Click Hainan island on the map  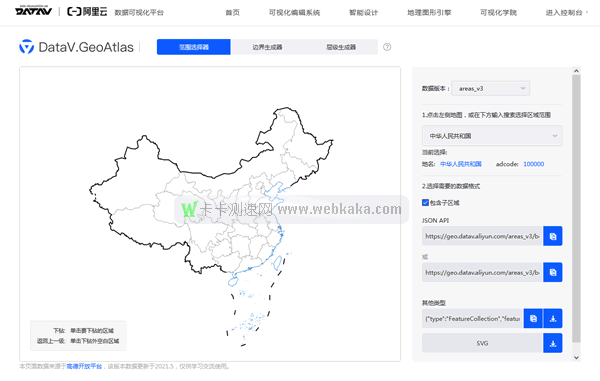click(233, 282)
